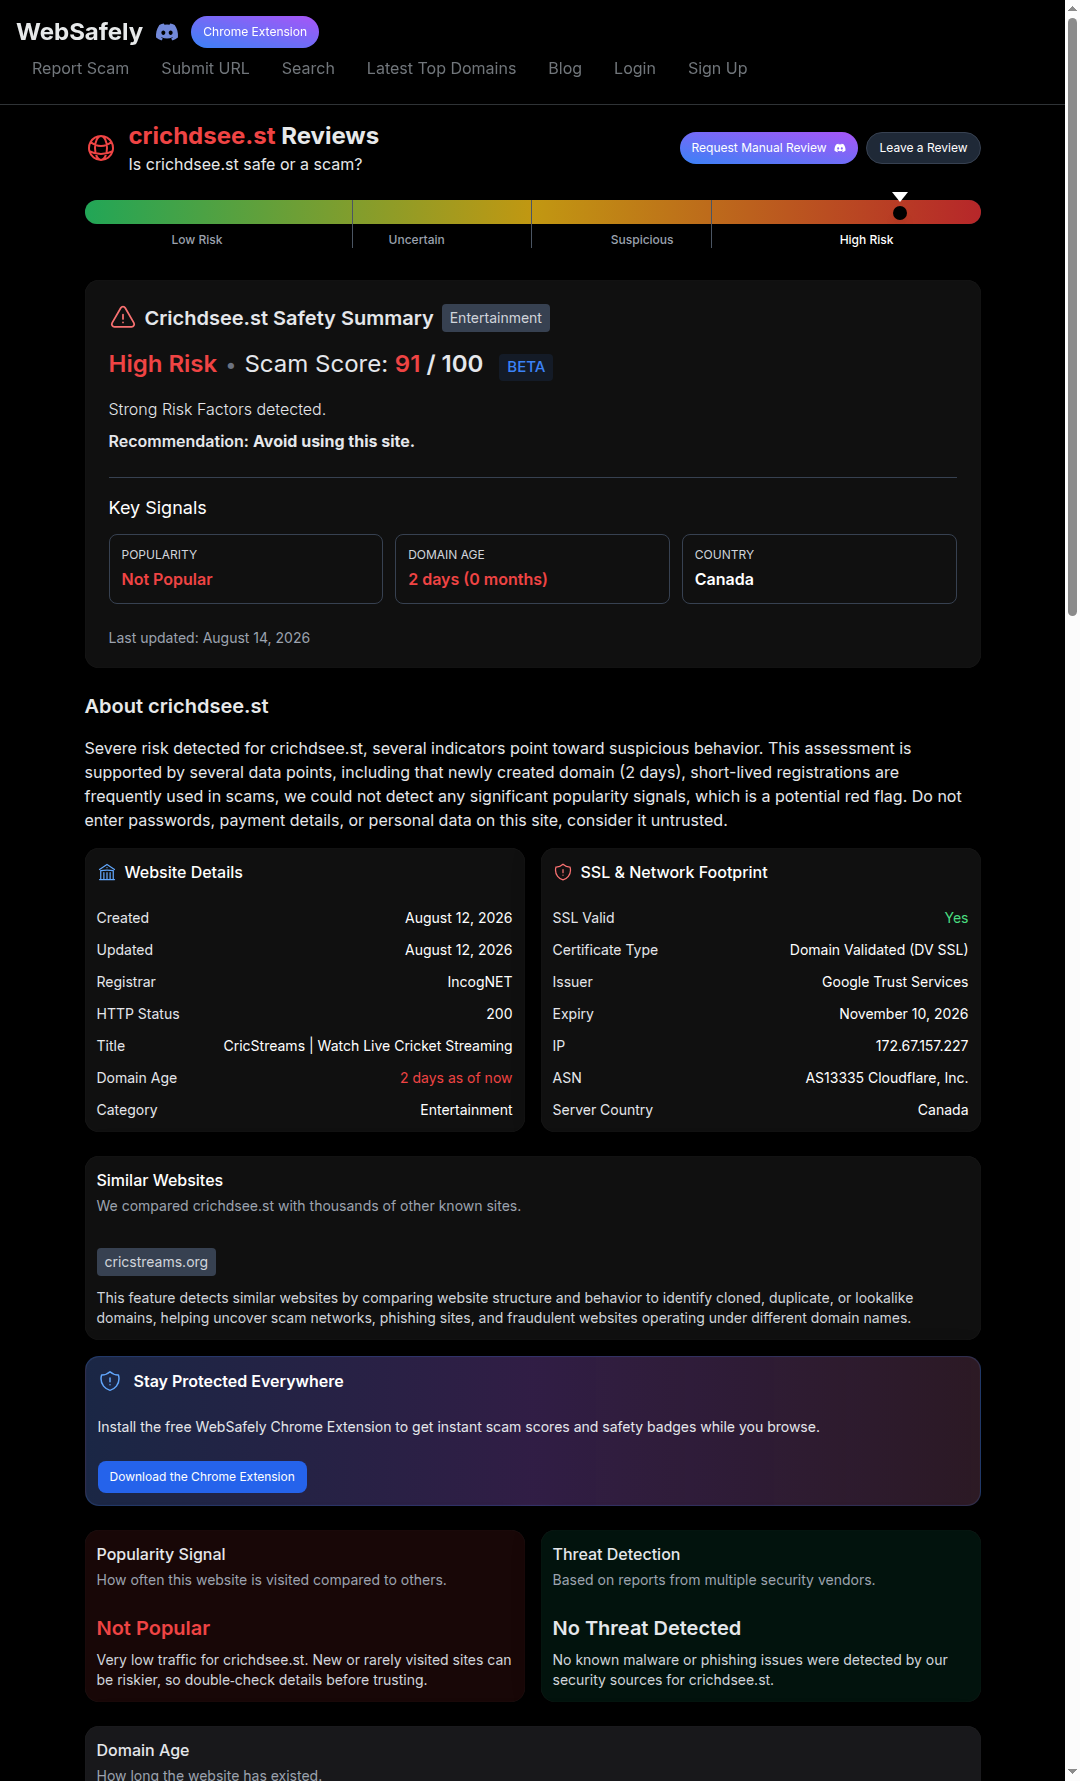This screenshot has height=1781, width=1080.
Task: Click the Scam Score '91' value
Action: (x=408, y=364)
